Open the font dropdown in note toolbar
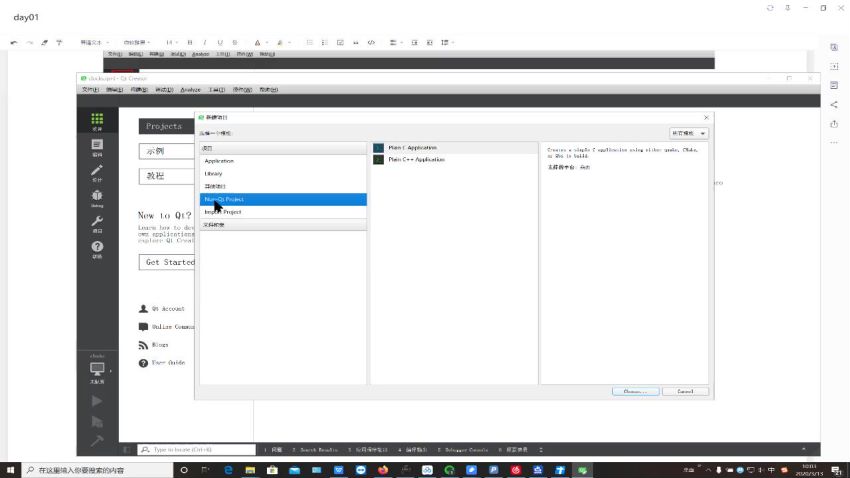850x478 pixels. pyautogui.click(x=137, y=42)
